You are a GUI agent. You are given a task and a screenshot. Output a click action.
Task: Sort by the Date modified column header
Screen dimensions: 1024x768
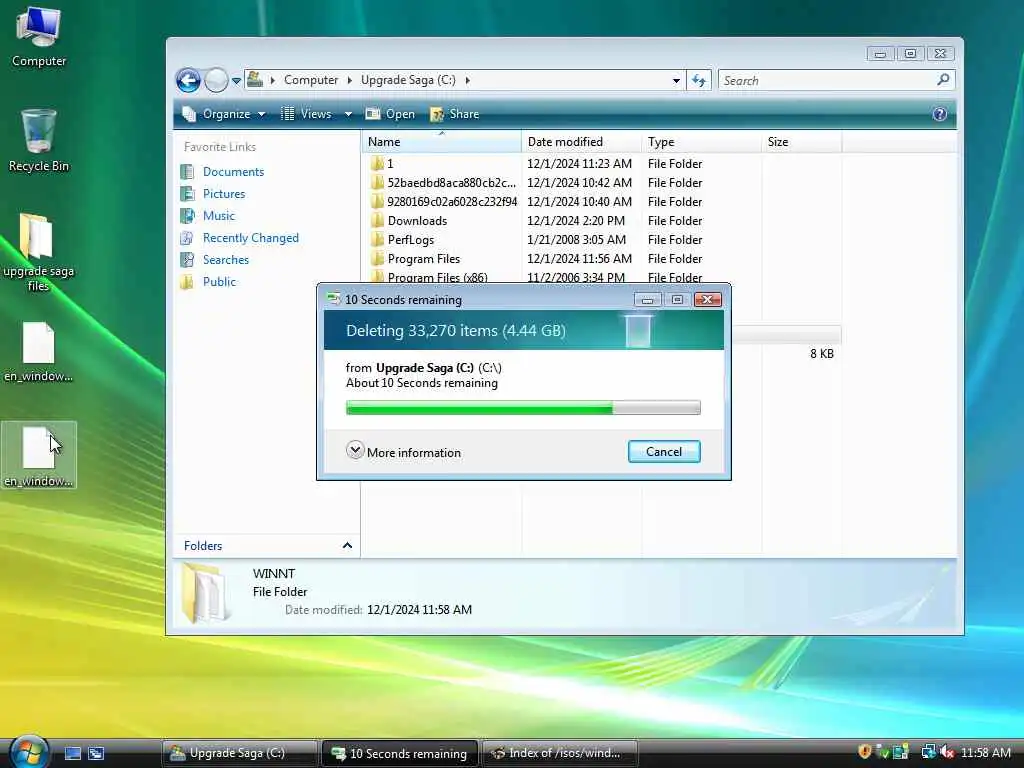pos(582,142)
